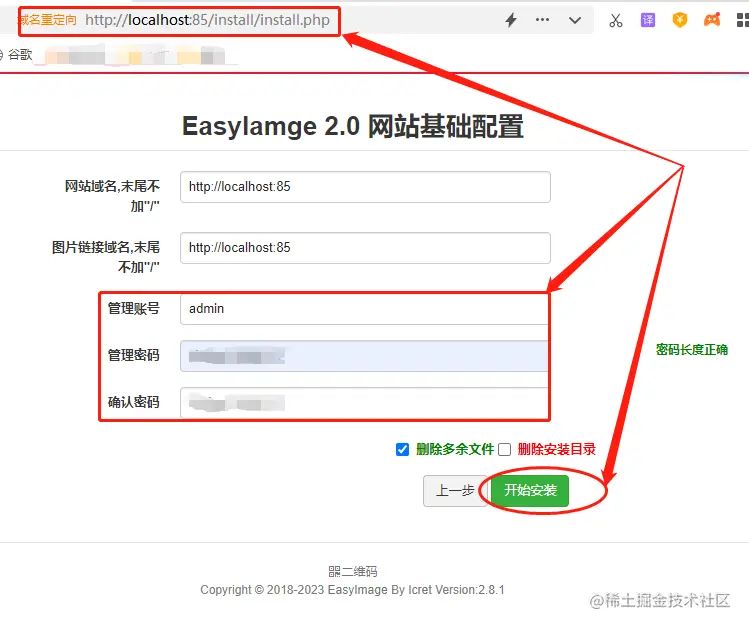The height and width of the screenshot is (628, 749).
Task: Focus the 图片链接域名 image domain field
Action: point(365,248)
